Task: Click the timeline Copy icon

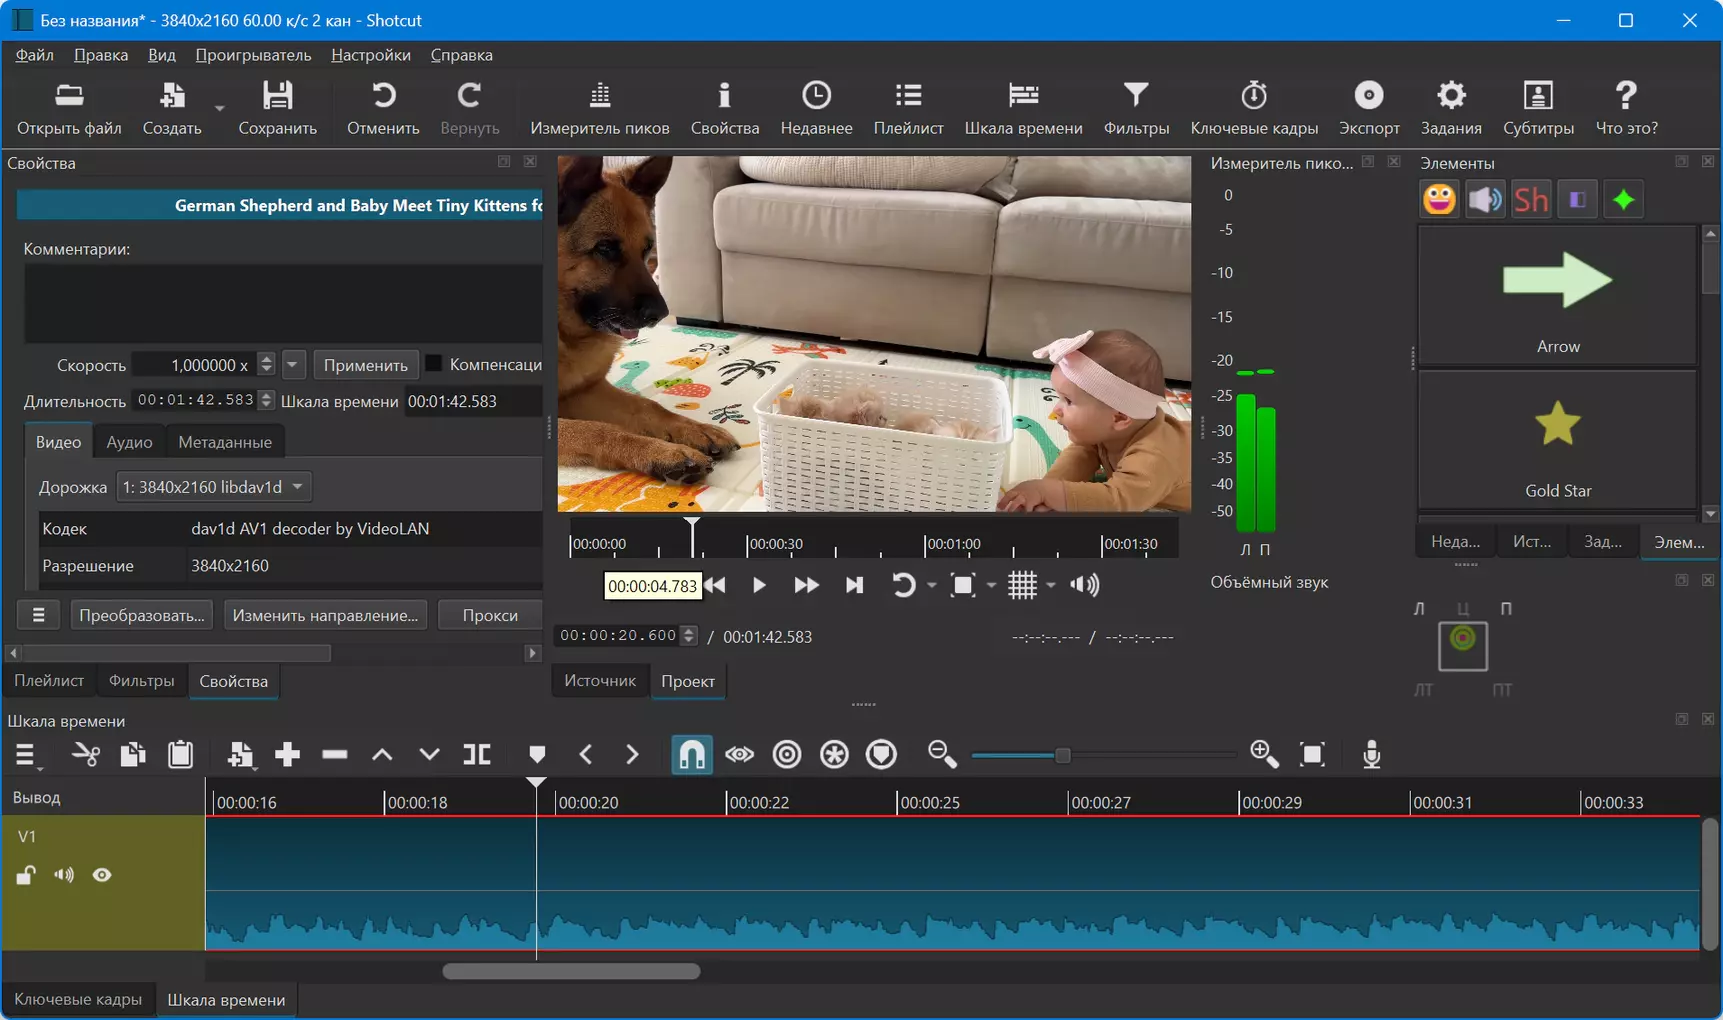Action: pos(133,754)
